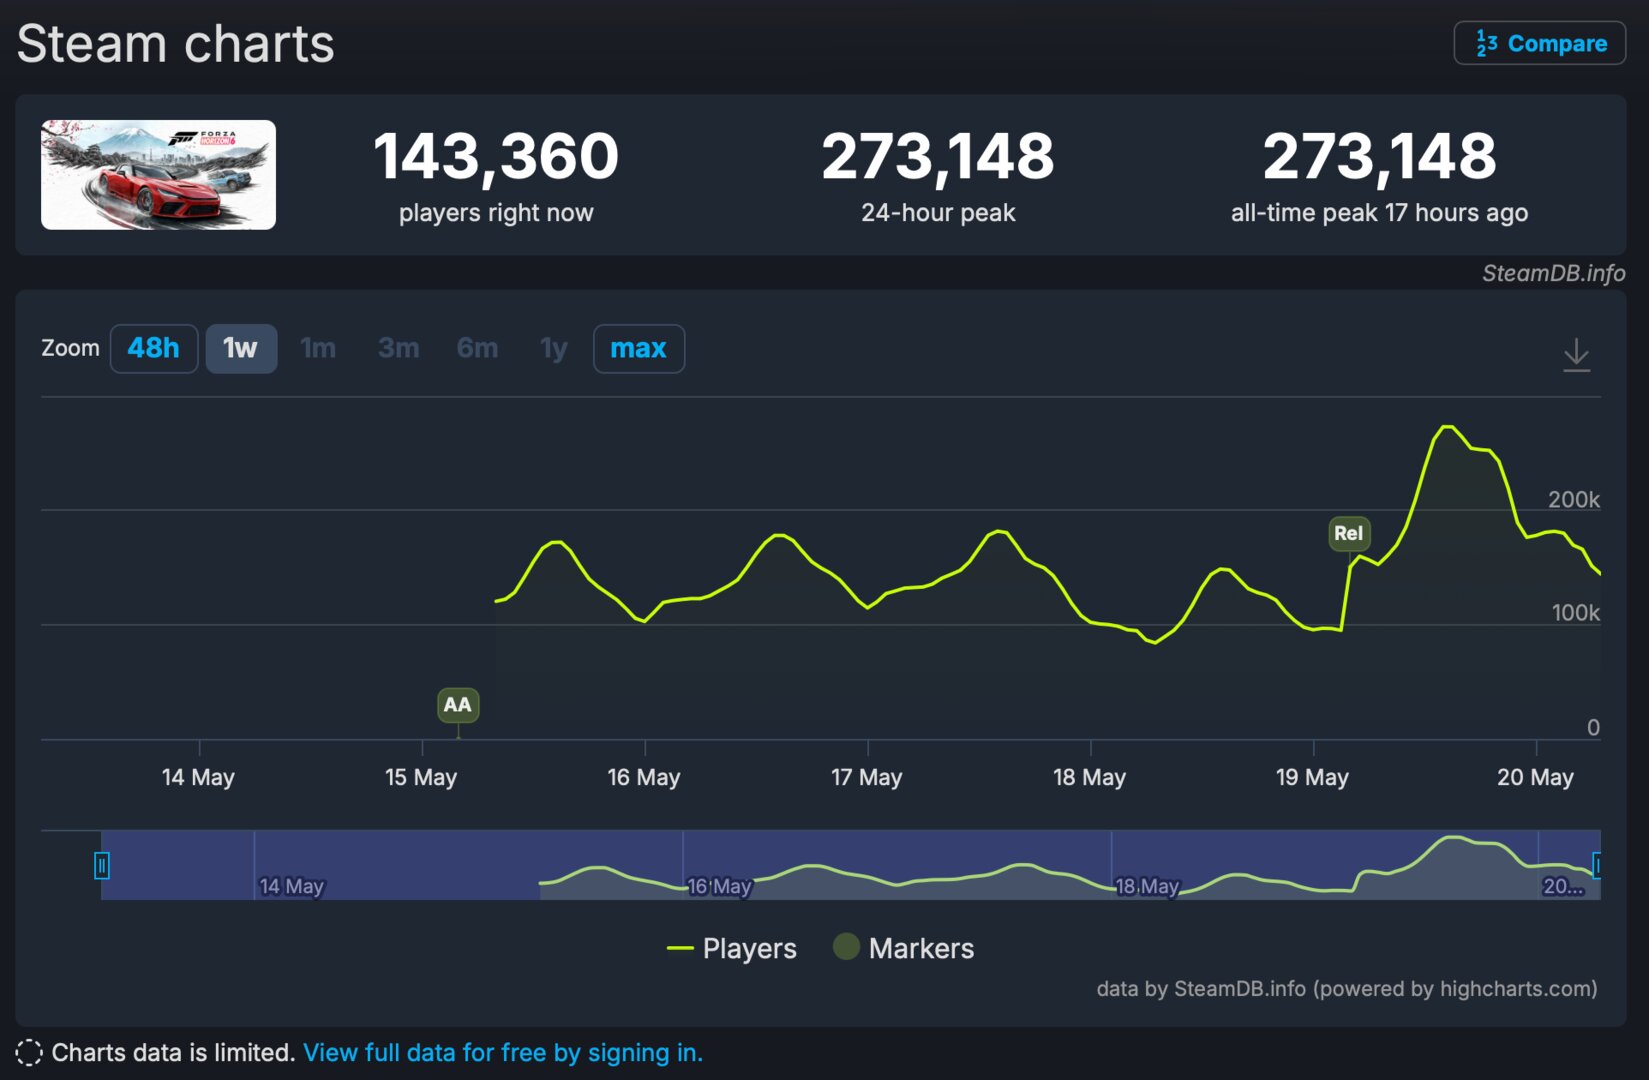Click the highcharts data credit line

(x=1347, y=989)
